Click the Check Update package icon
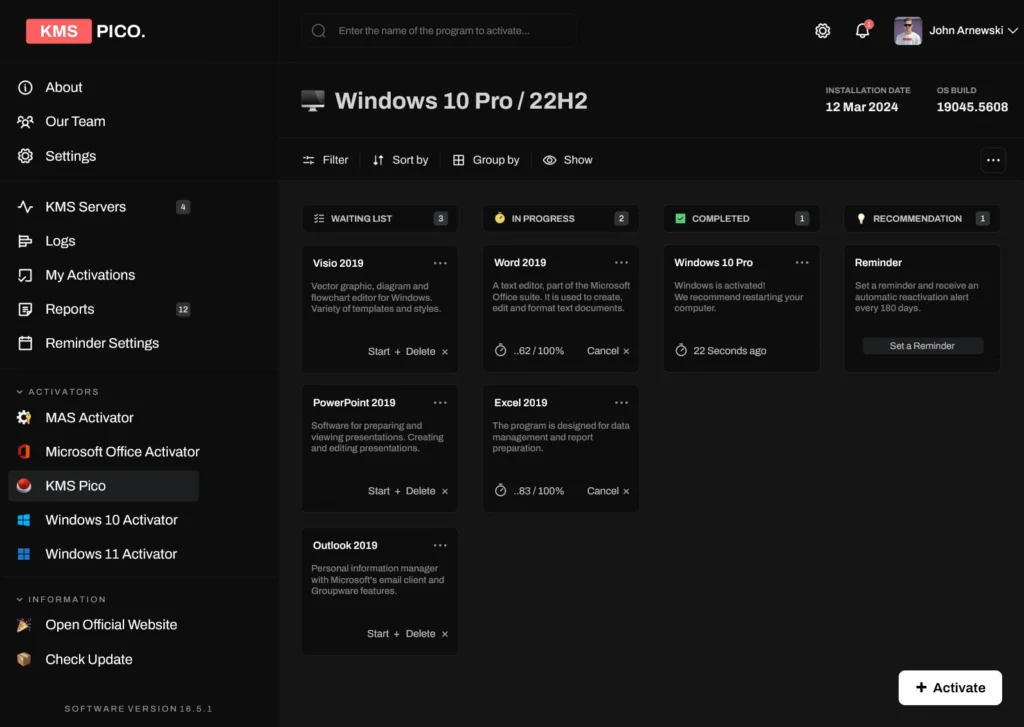Image resolution: width=1024 pixels, height=727 pixels. coord(25,660)
